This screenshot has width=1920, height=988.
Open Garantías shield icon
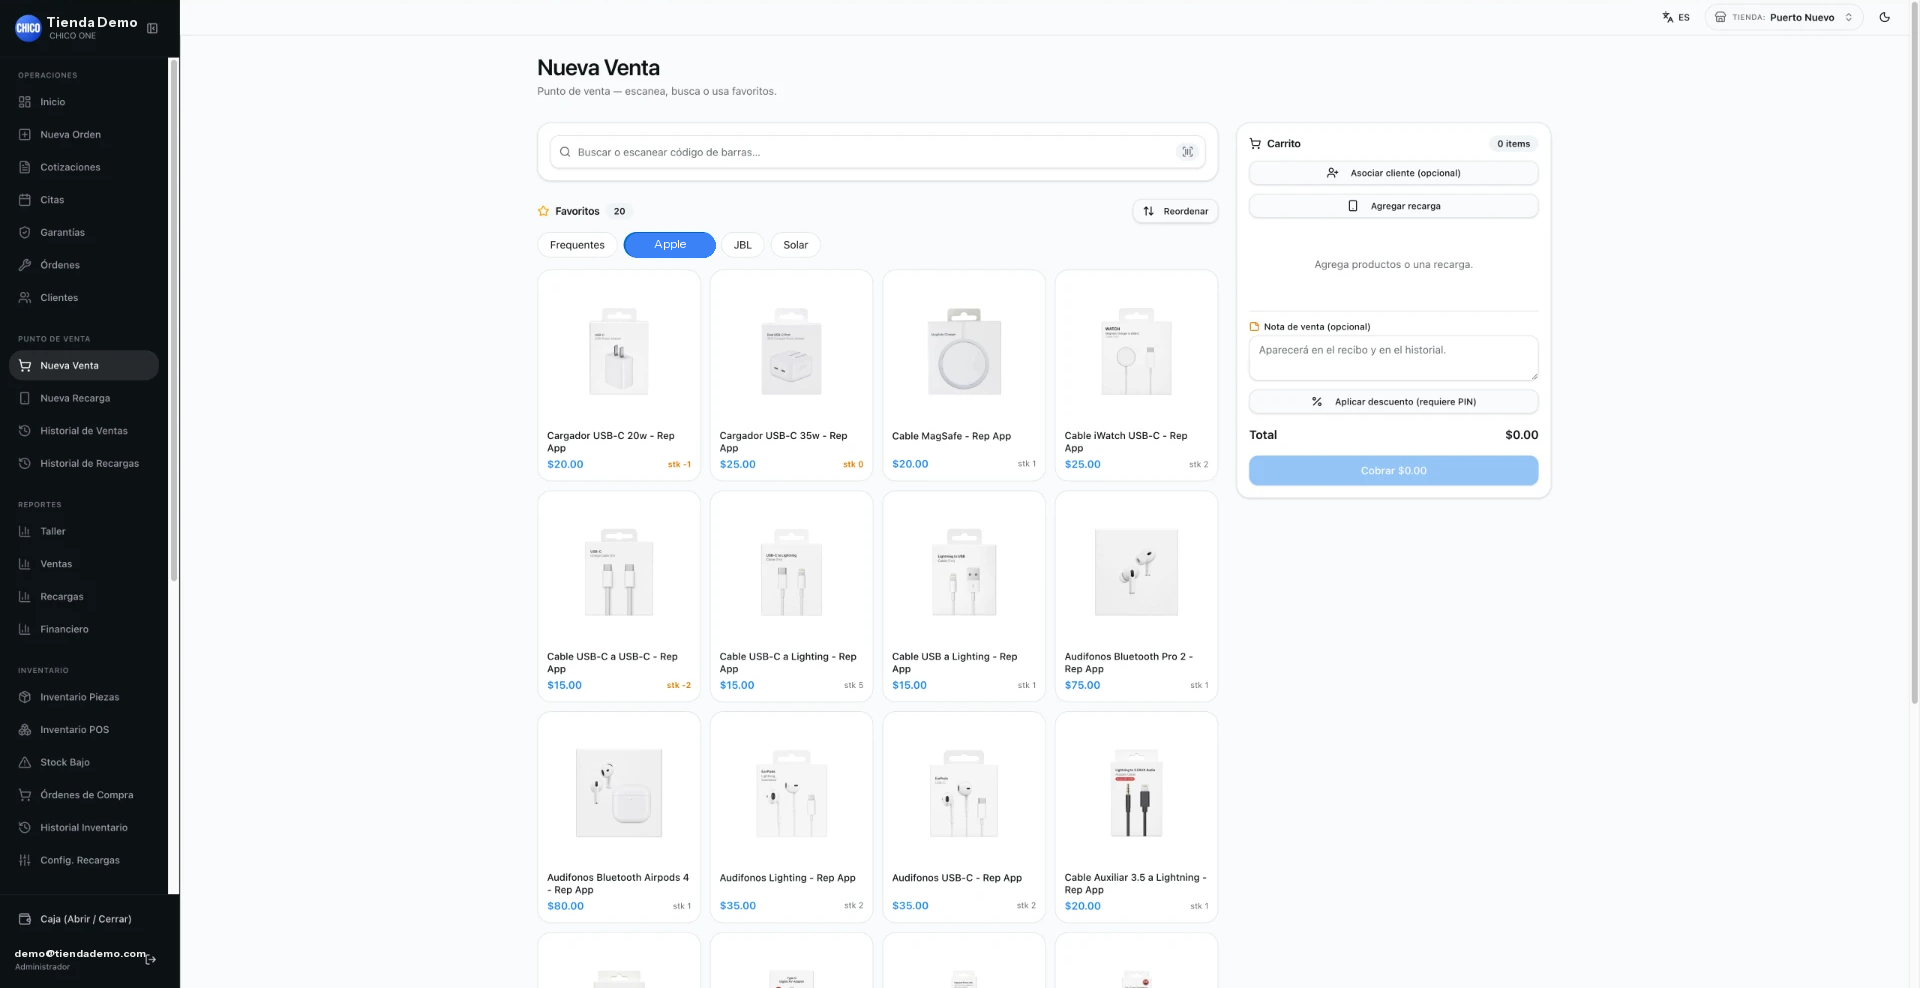coord(25,233)
